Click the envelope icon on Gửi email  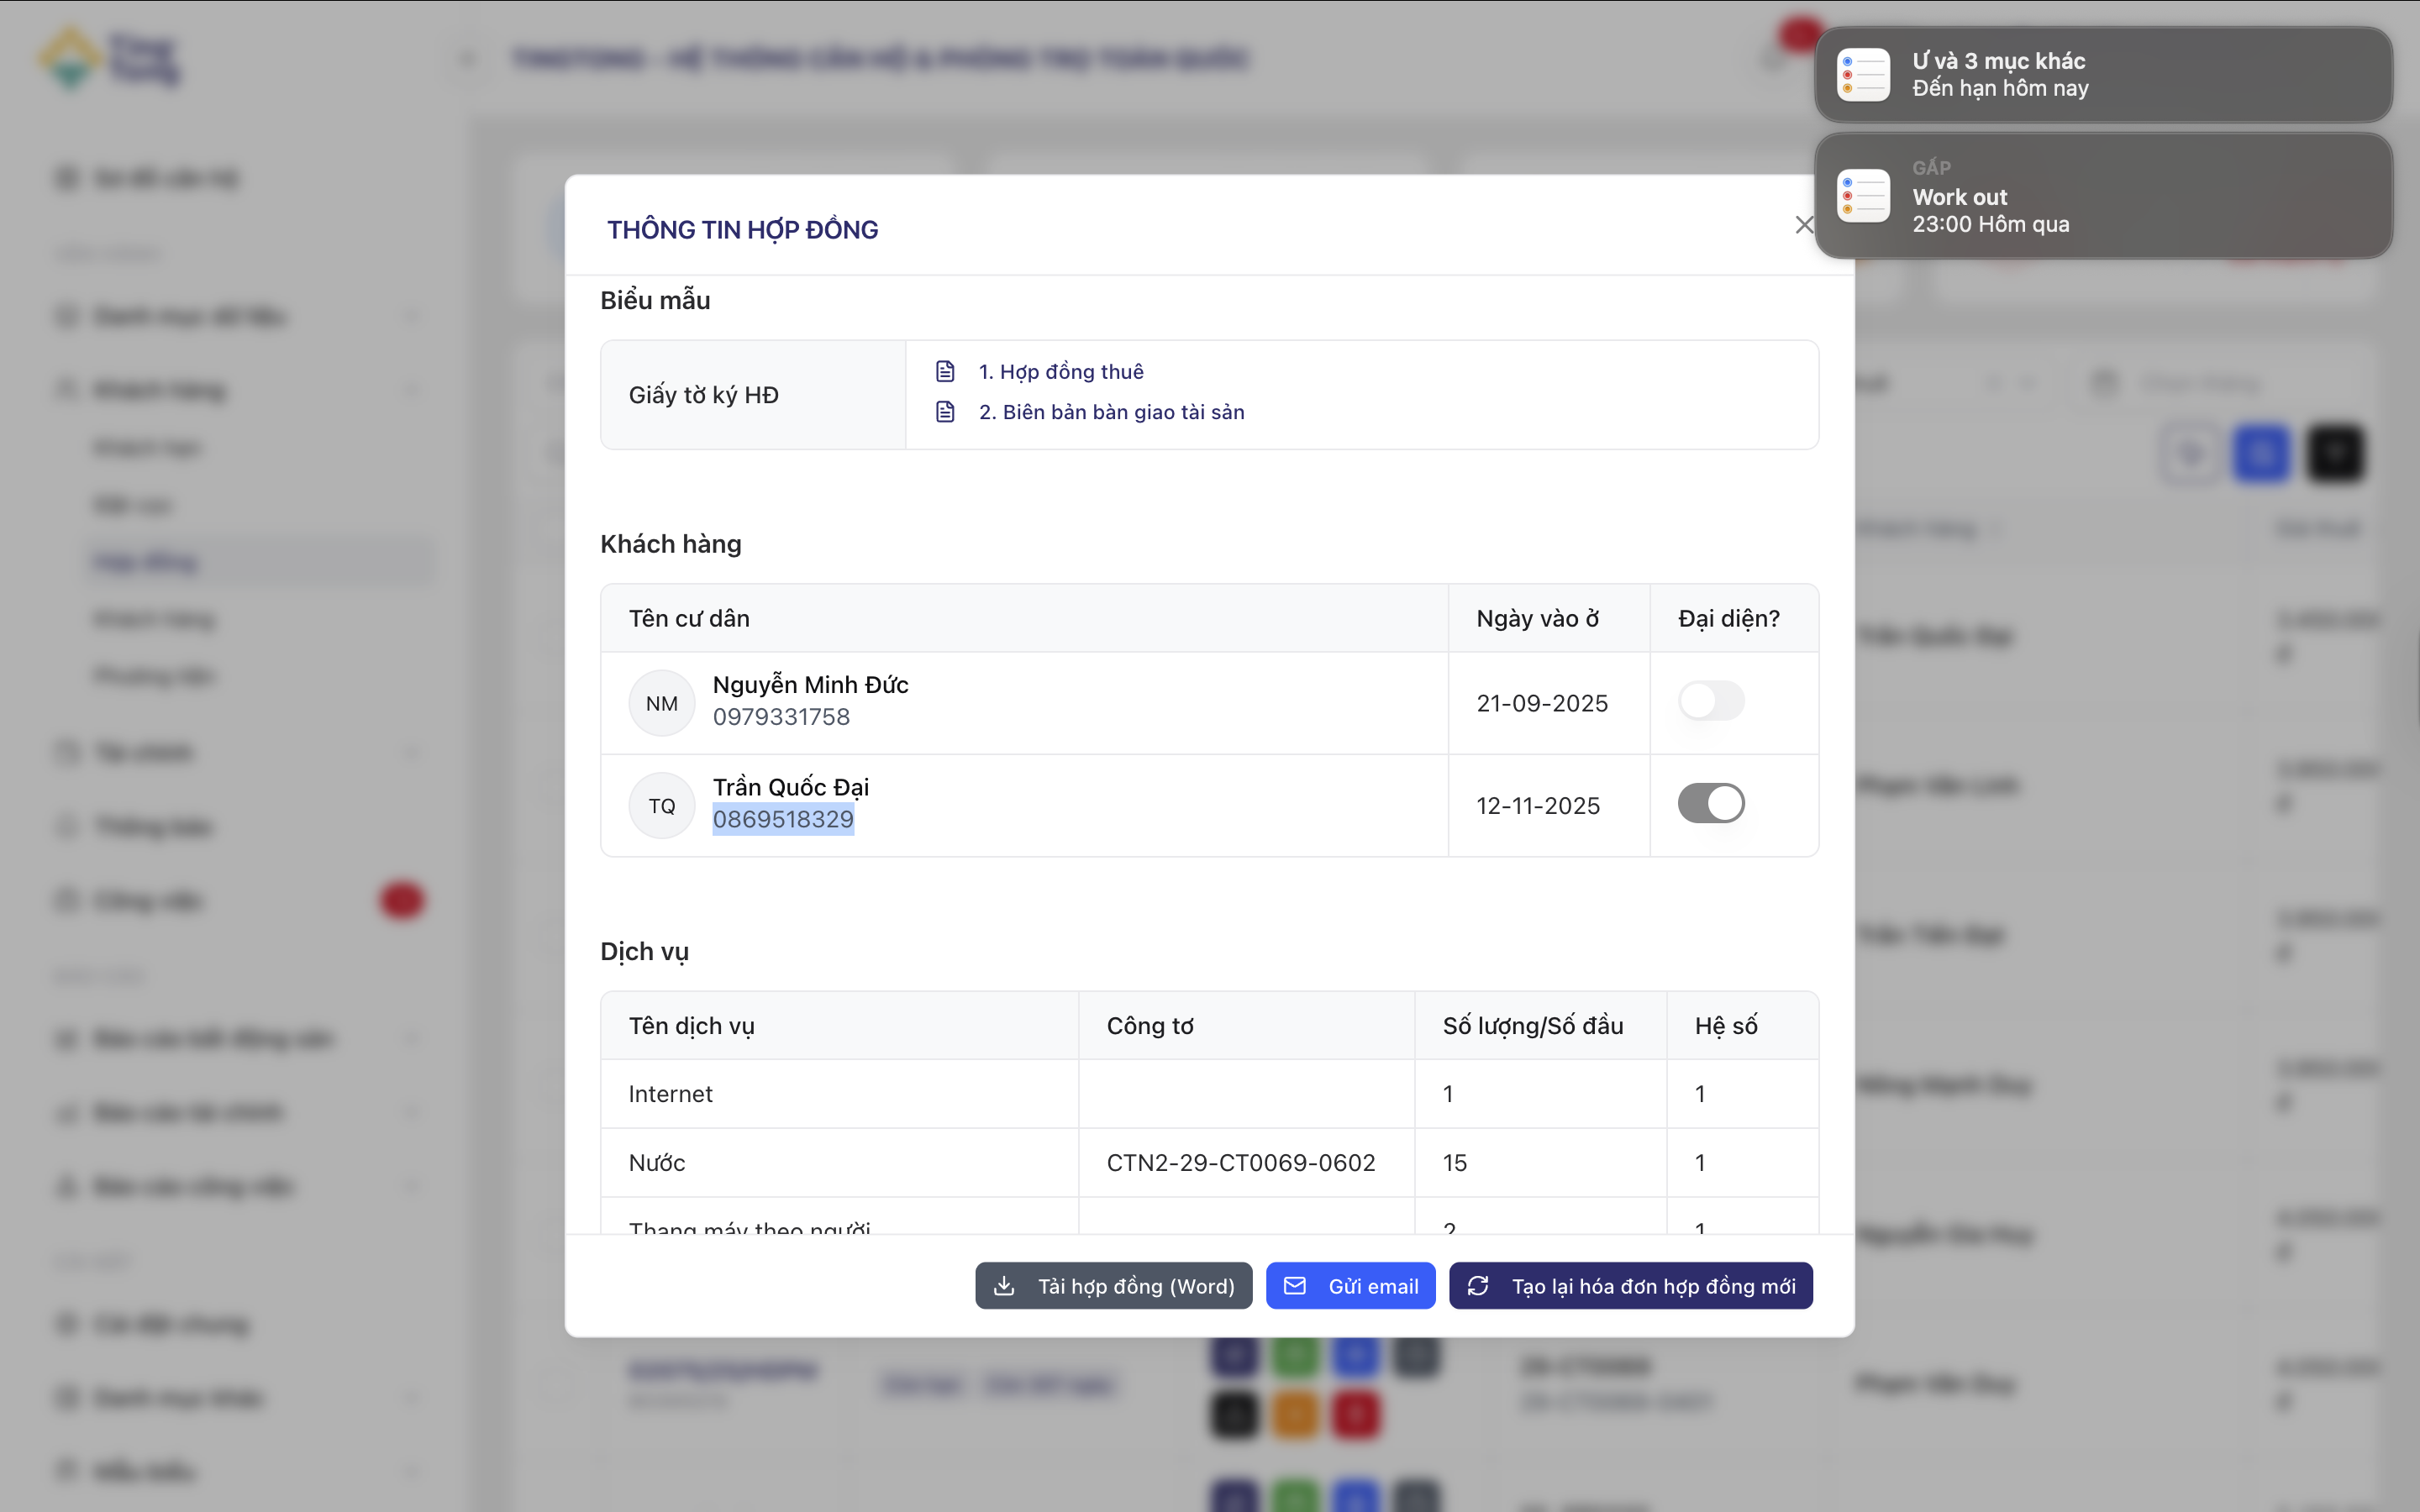1295,1286
